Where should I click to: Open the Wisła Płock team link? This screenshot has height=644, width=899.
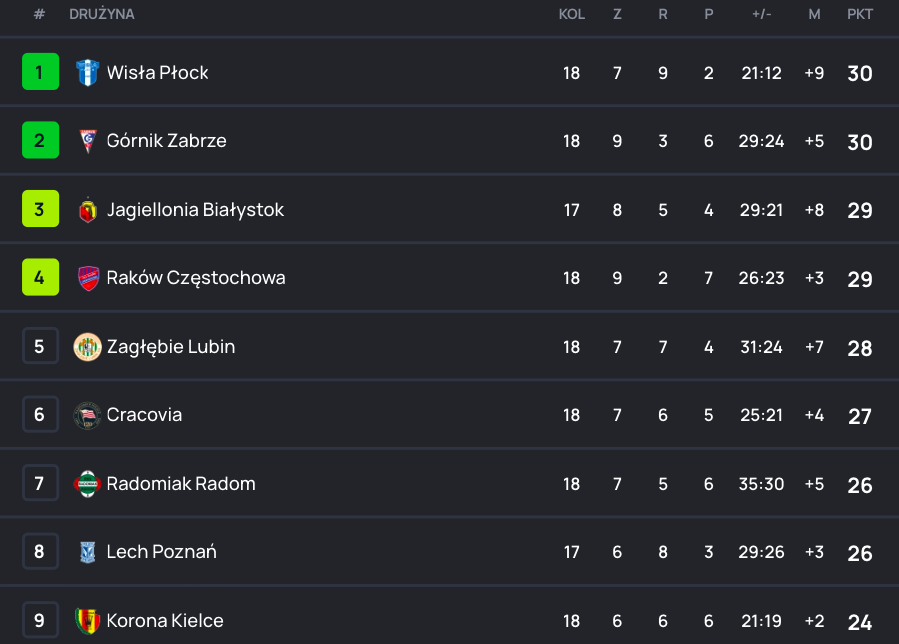(x=157, y=72)
